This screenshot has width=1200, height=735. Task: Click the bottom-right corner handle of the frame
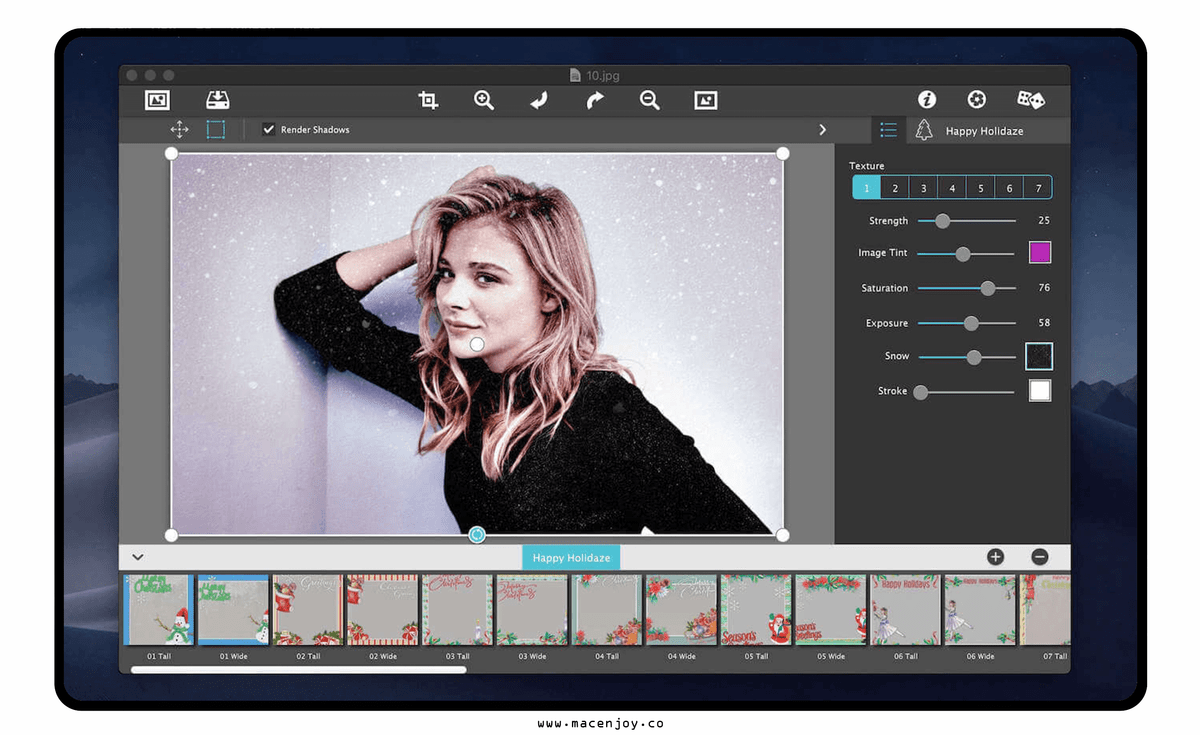(783, 535)
